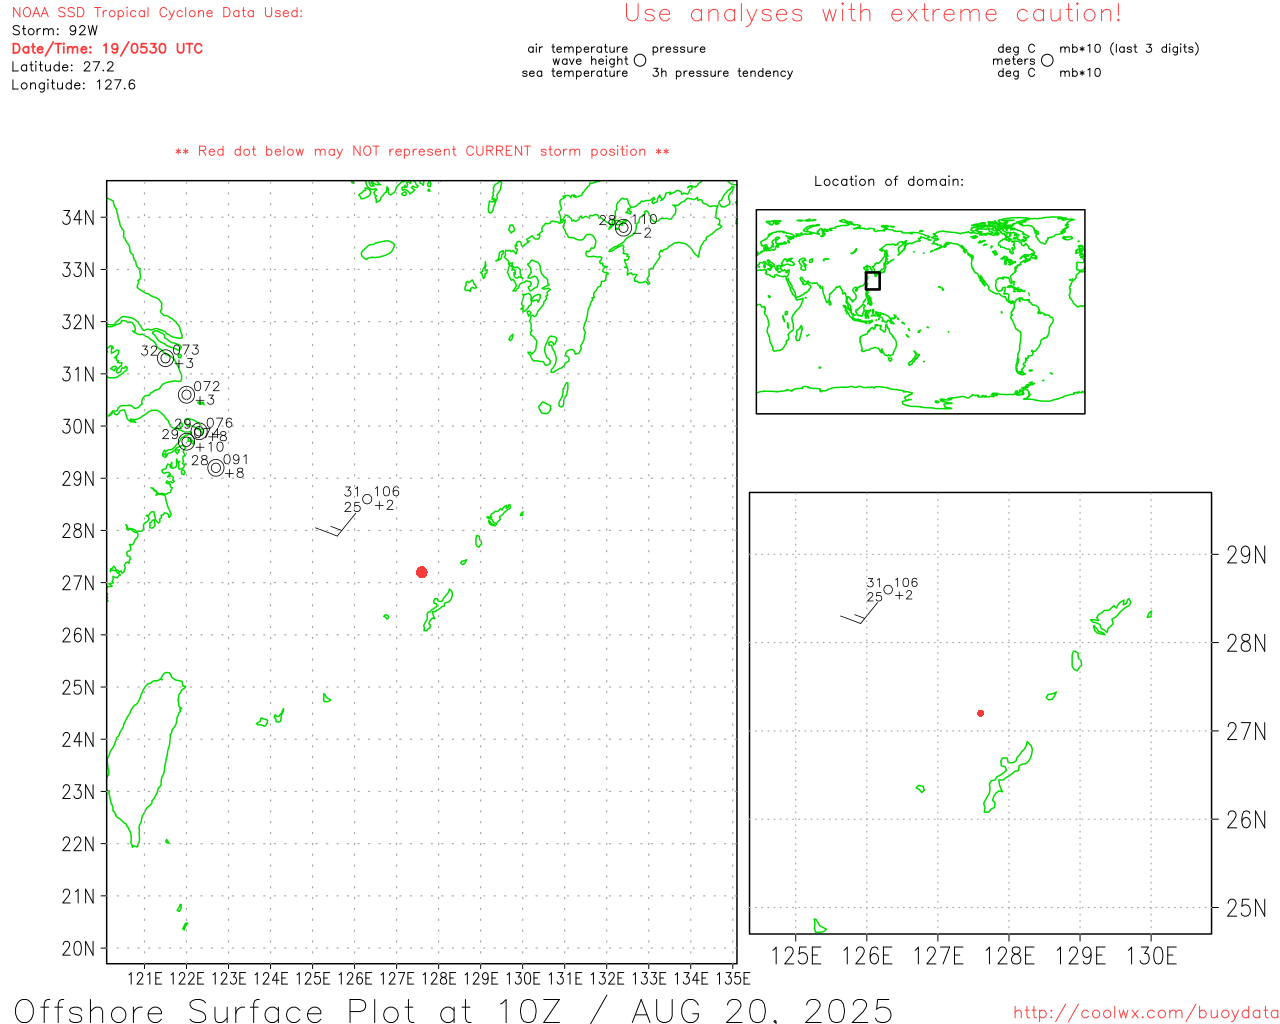Viewport: 1280px width, 1024px height.
Task: Open the world locator map thumbnail
Action: point(920,311)
